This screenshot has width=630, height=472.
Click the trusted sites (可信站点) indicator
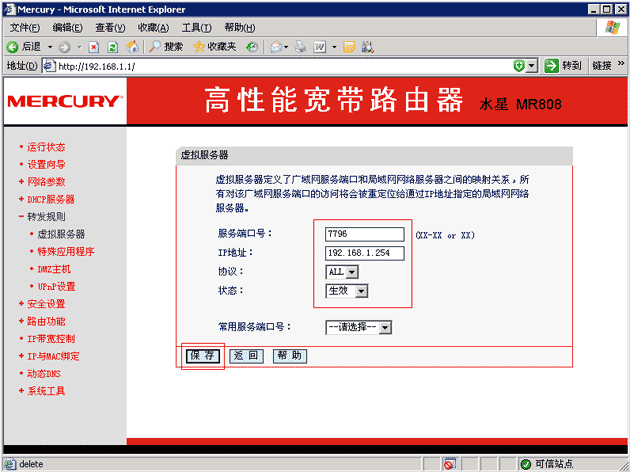(549, 464)
